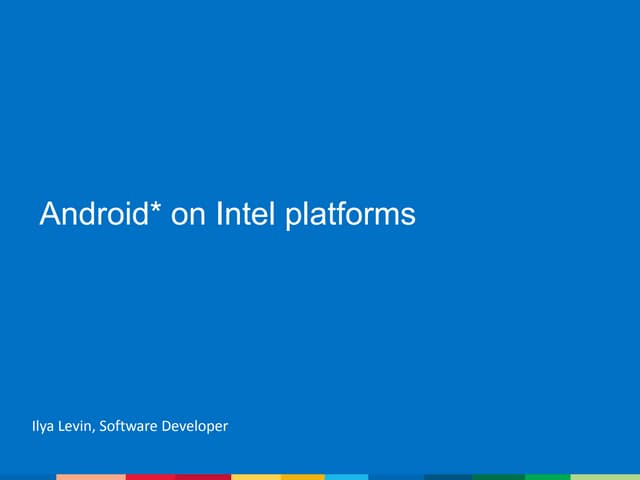
Task: Click the word "on" in the slide title
Action: pyautogui.click(x=188, y=216)
